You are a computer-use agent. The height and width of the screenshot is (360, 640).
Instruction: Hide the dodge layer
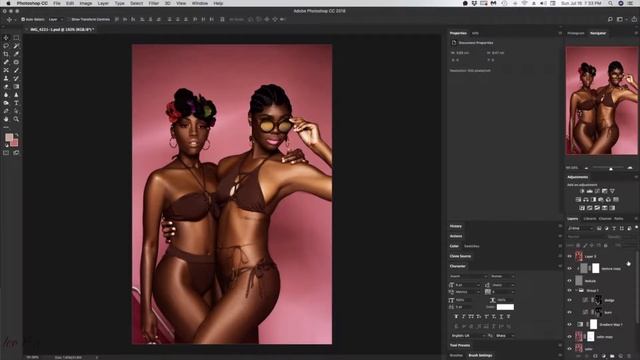(x=570, y=300)
